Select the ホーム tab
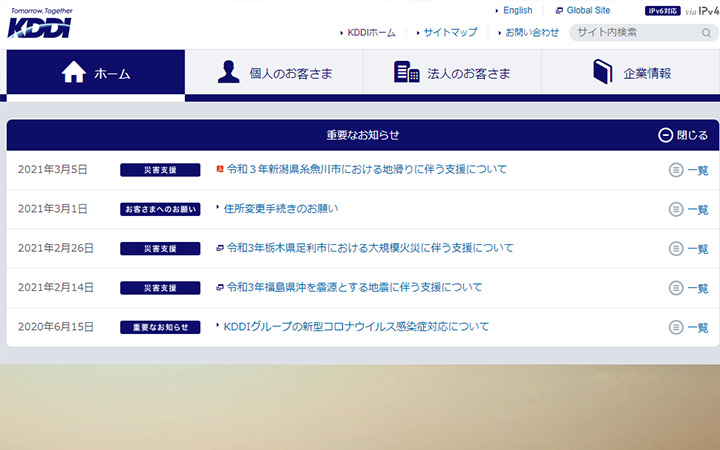 (96, 73)
